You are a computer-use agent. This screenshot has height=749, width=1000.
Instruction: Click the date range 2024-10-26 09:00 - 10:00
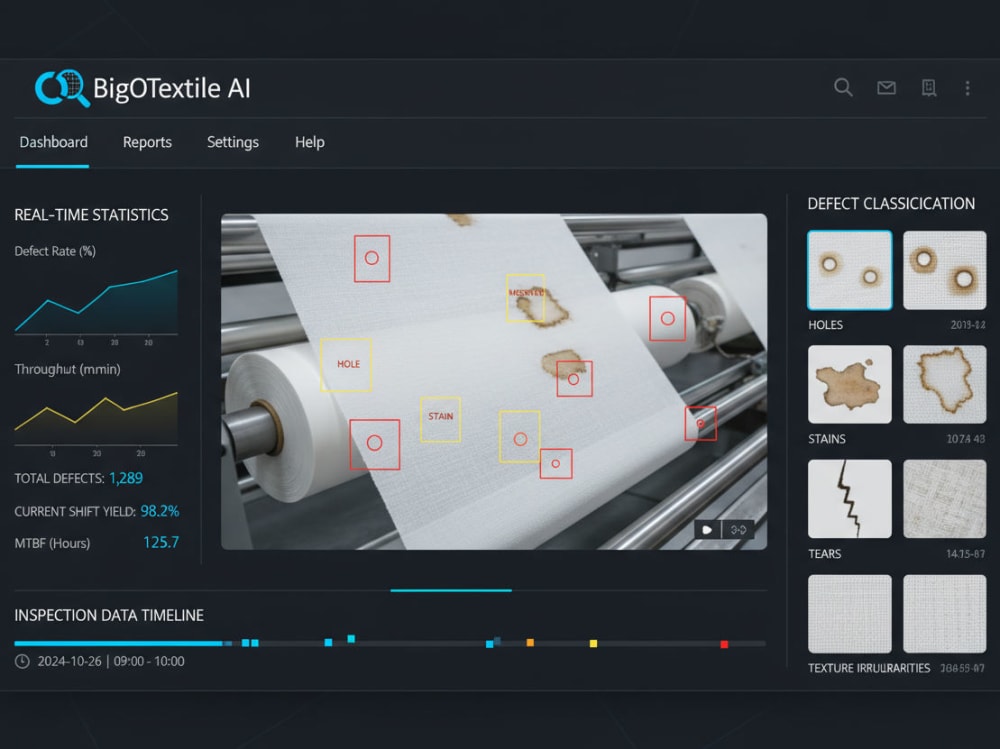click(111, 661)
